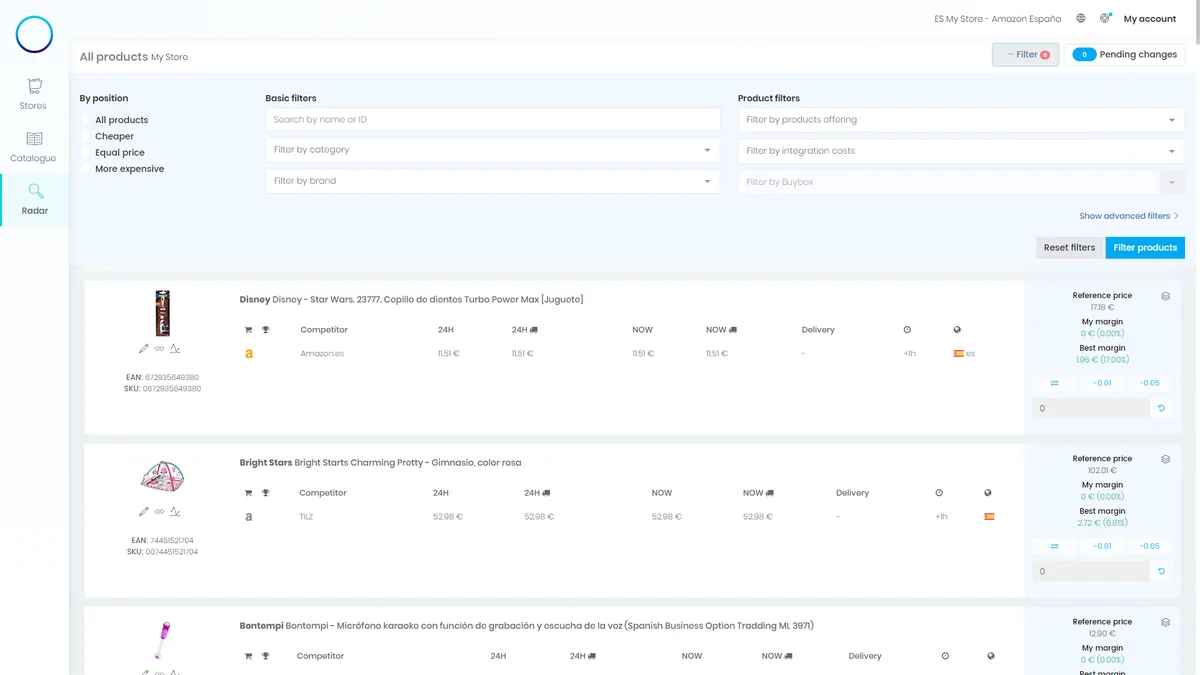The width and height of the screenshot is (1200, 675).
Task: Edit the Bright Starts Gimnasio product (pencil)
Action: point(144,512)
